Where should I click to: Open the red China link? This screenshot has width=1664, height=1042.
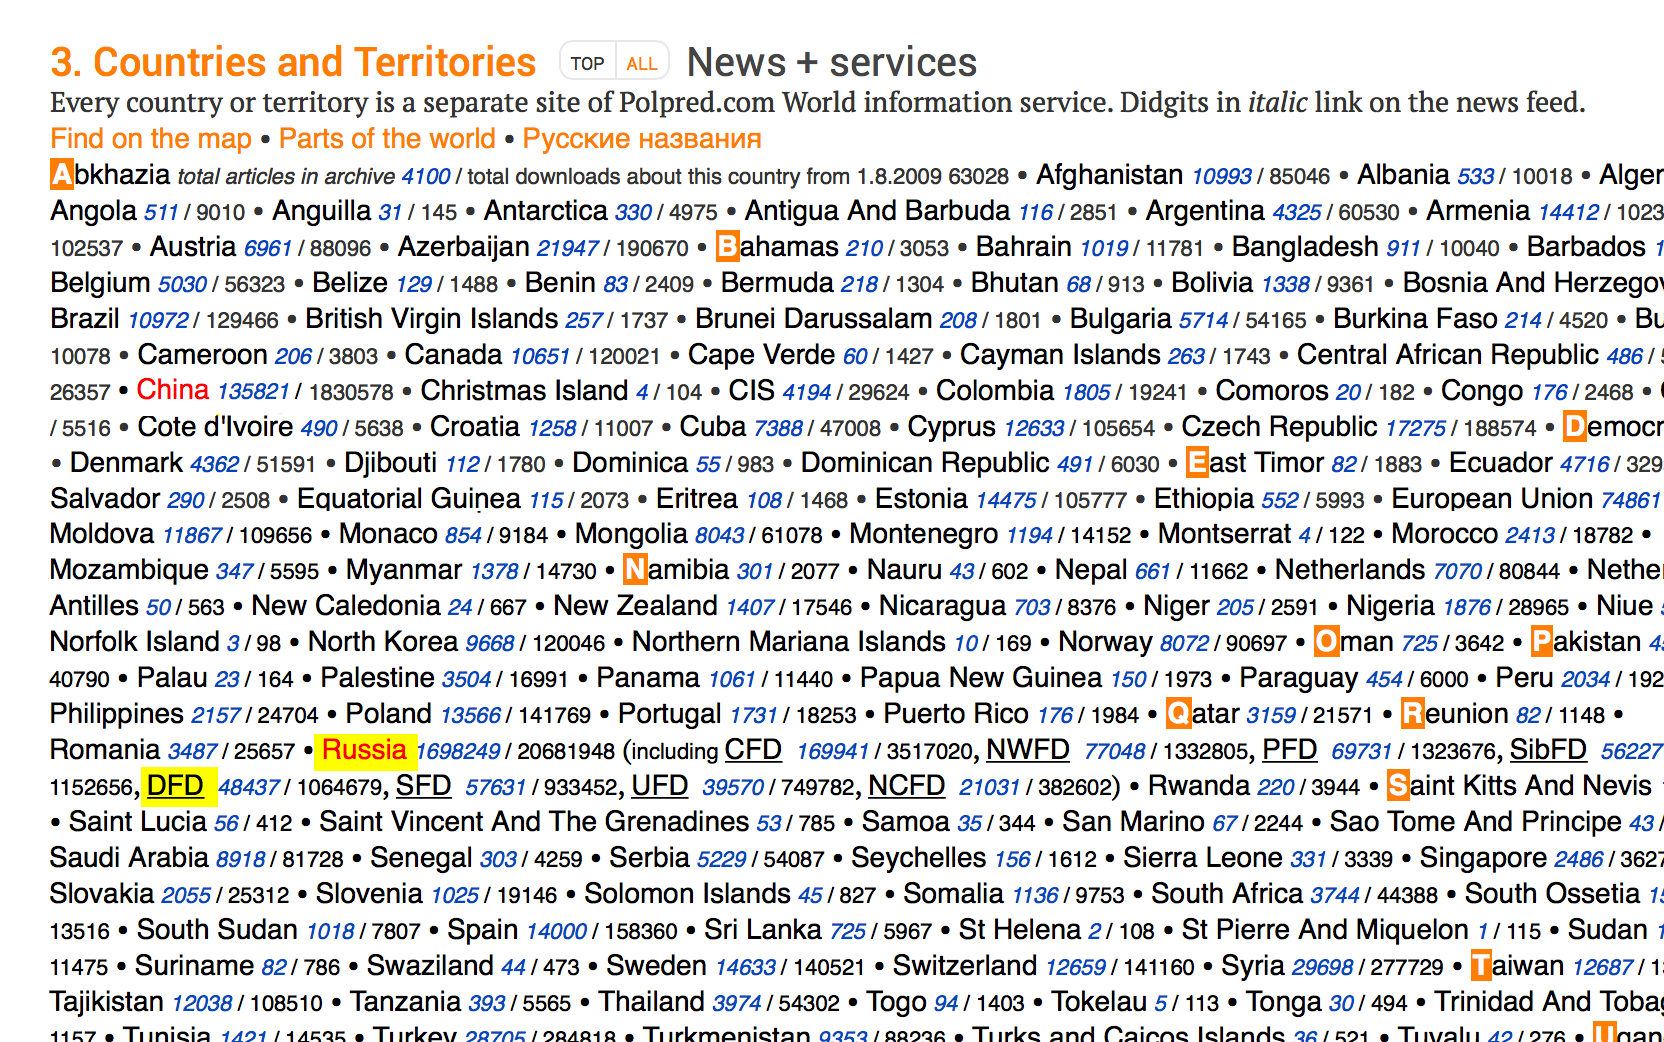tap(173, 390)
